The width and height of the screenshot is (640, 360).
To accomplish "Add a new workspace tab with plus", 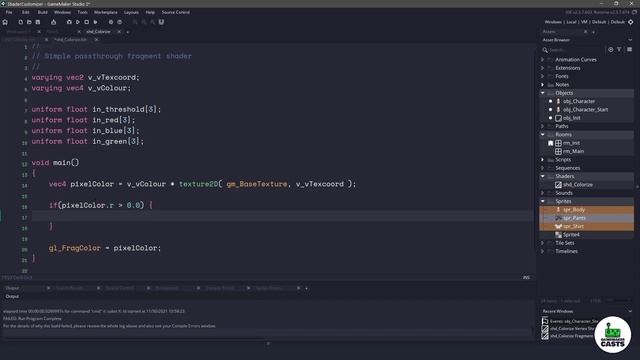I will tap(127, 31).
